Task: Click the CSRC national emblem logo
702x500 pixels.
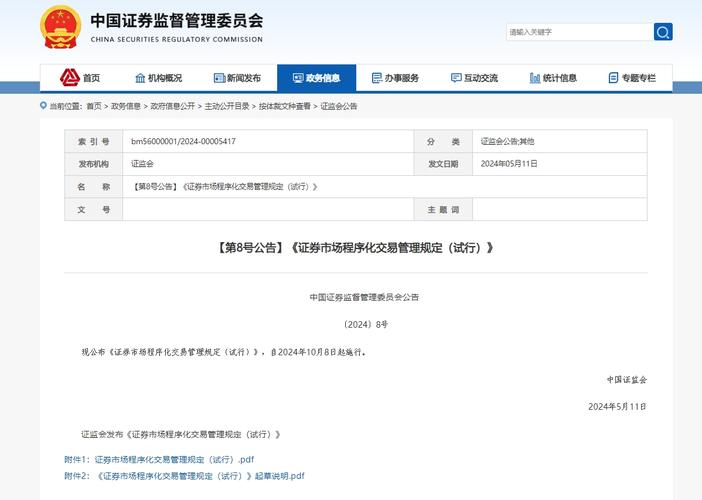Action: pyautogui.click(x=60, y=27)
